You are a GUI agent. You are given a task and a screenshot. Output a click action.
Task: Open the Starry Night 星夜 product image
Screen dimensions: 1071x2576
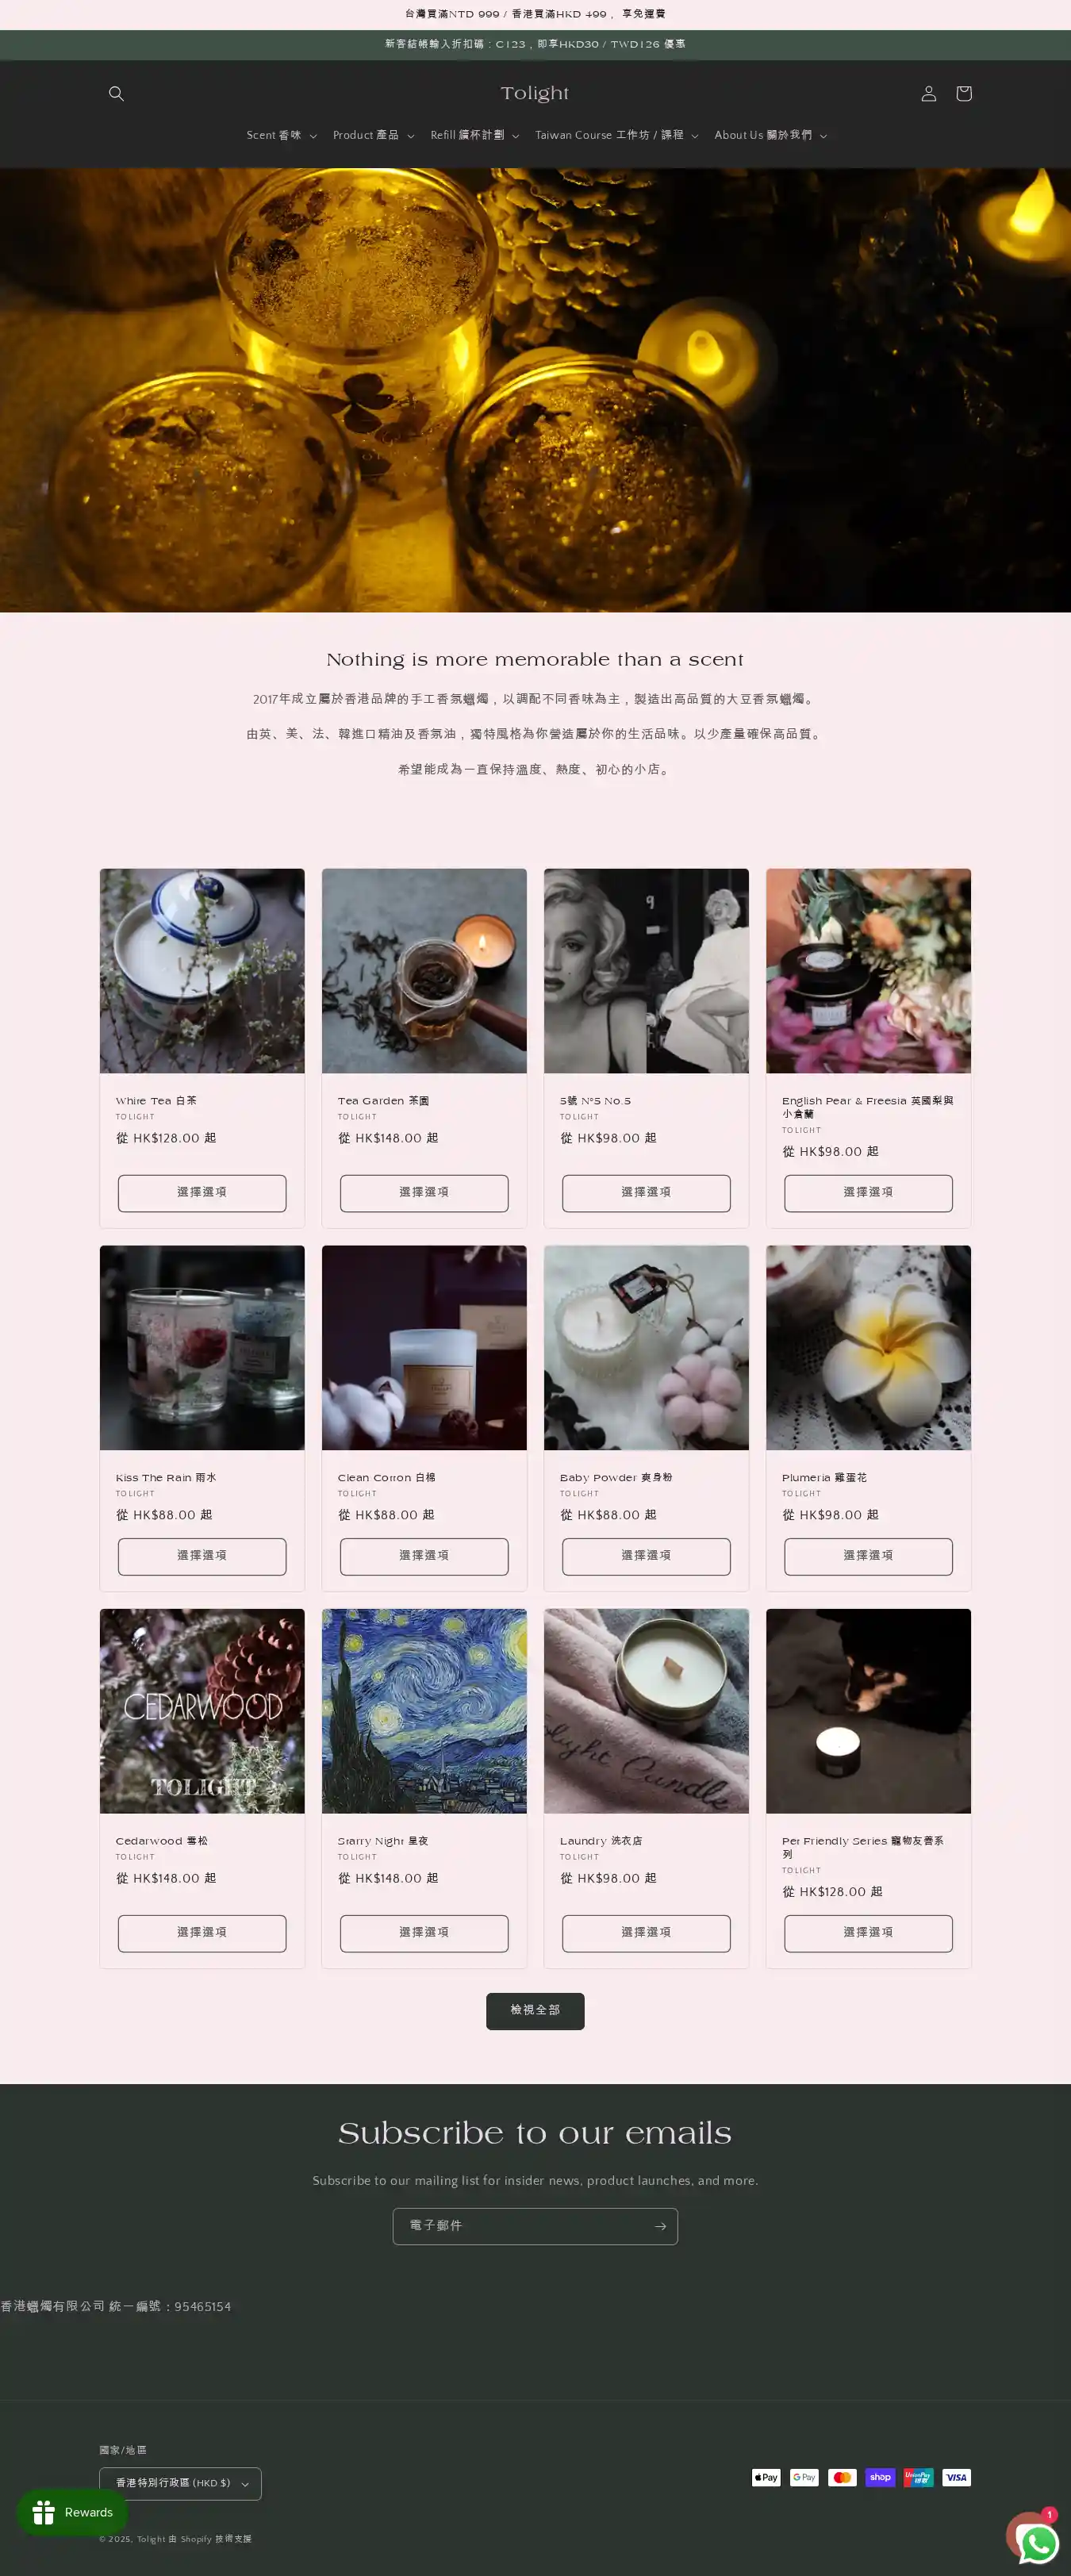(x=424, y=1710)
